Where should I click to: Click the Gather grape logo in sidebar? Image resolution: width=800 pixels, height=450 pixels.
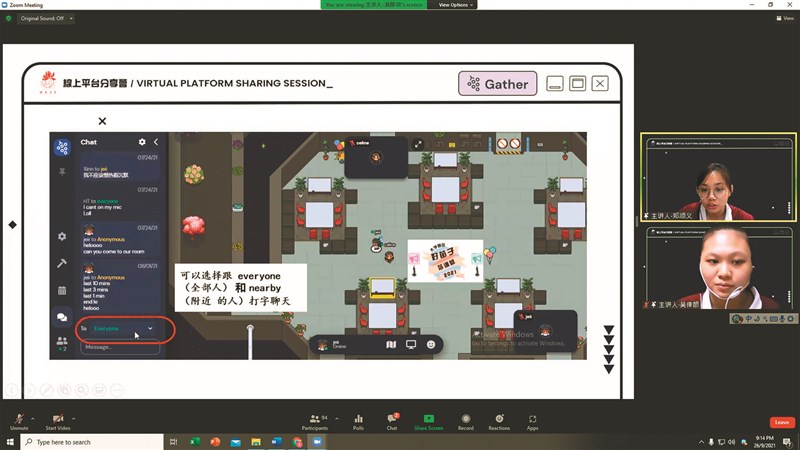tap(62, 148)
